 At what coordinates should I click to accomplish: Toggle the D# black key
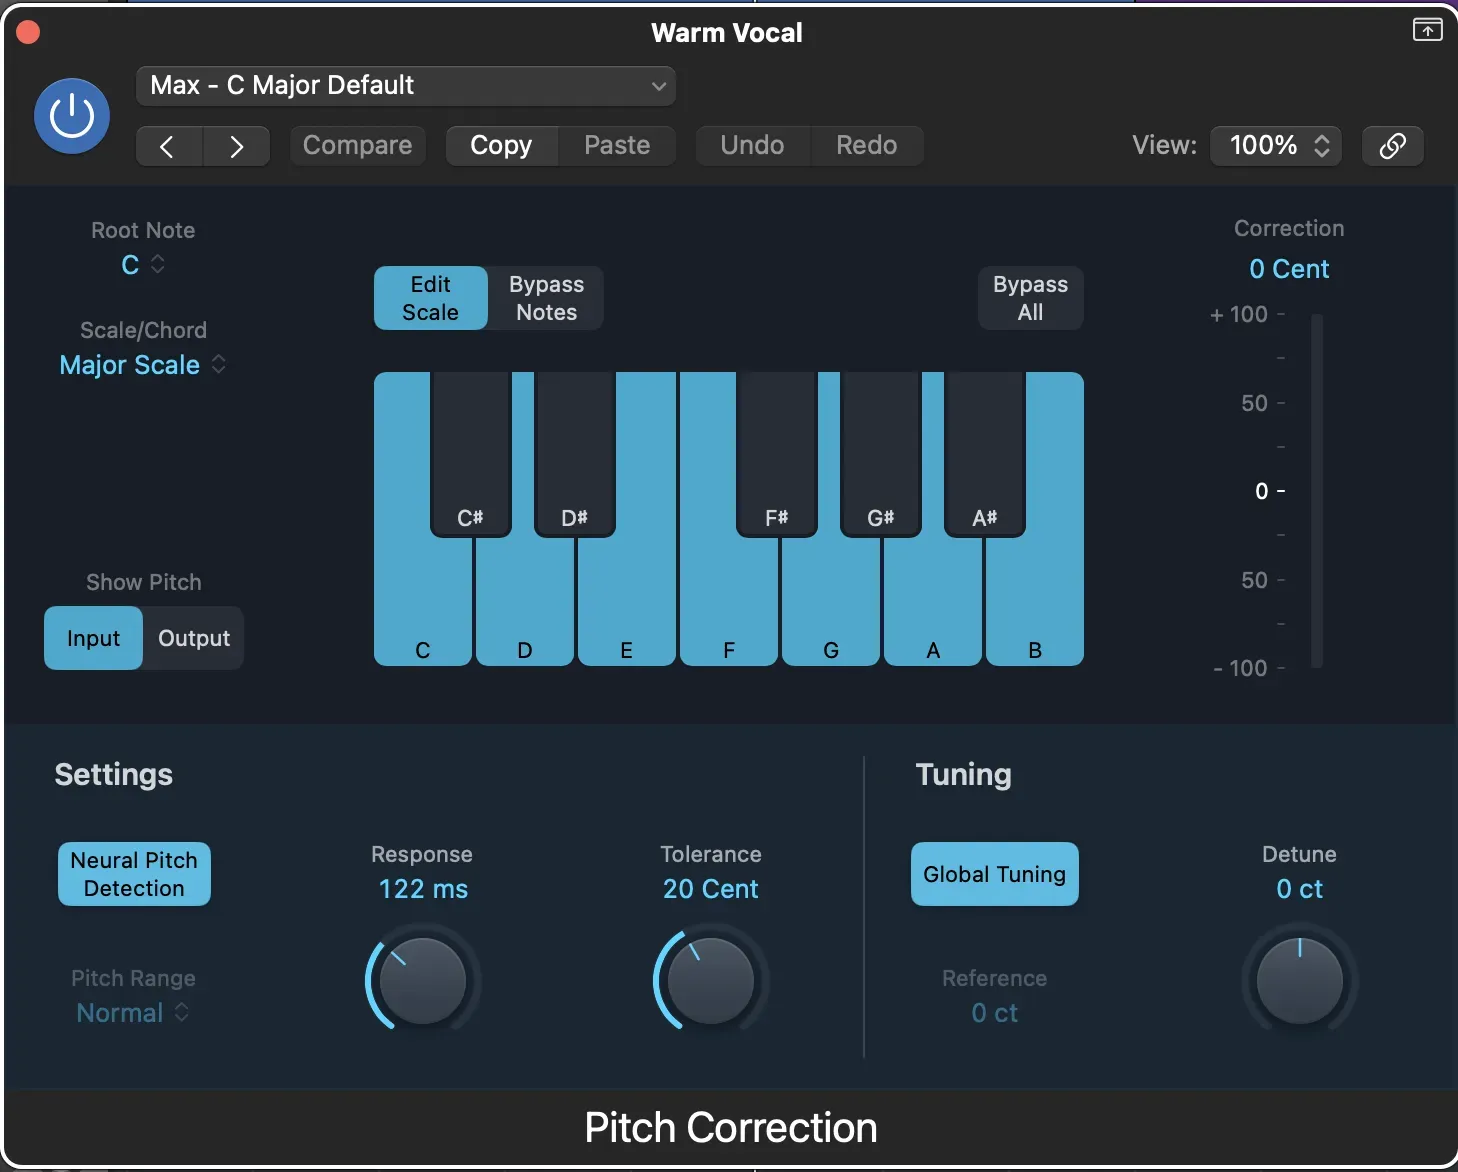[574, 455]
